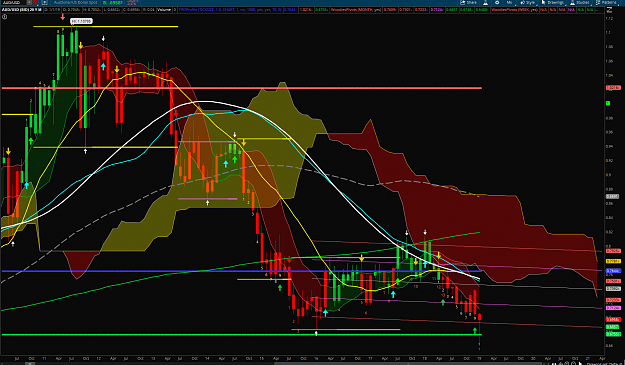Open the symbol dropdown arrow beside AUD/USD
Viewport: 625px width, 365px height.
click(29, 2)
